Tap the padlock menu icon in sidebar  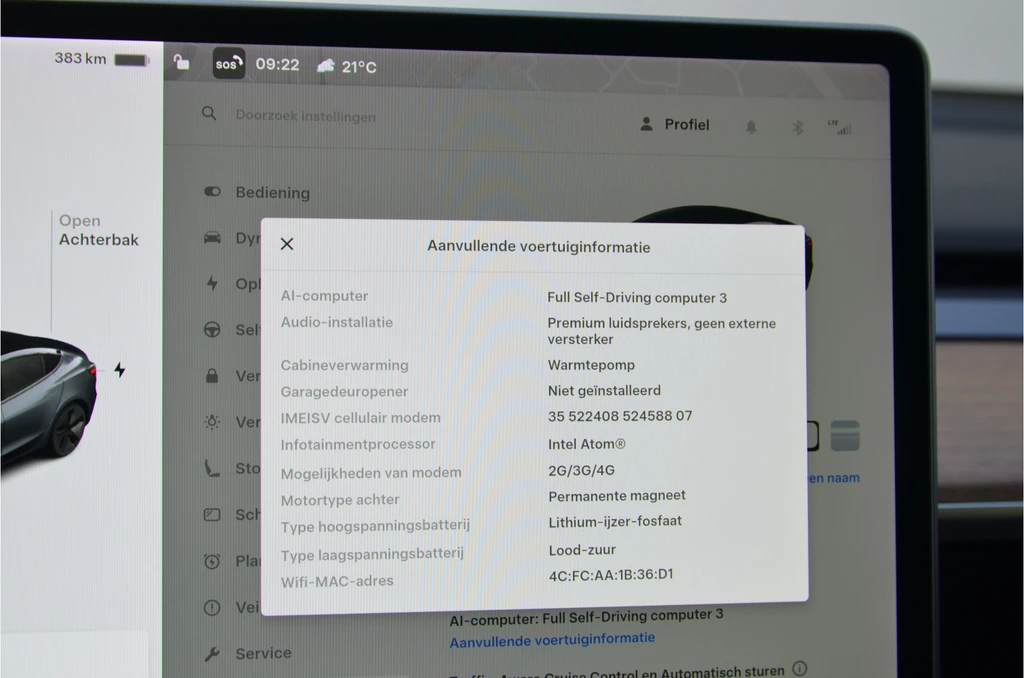pos(212,376)
